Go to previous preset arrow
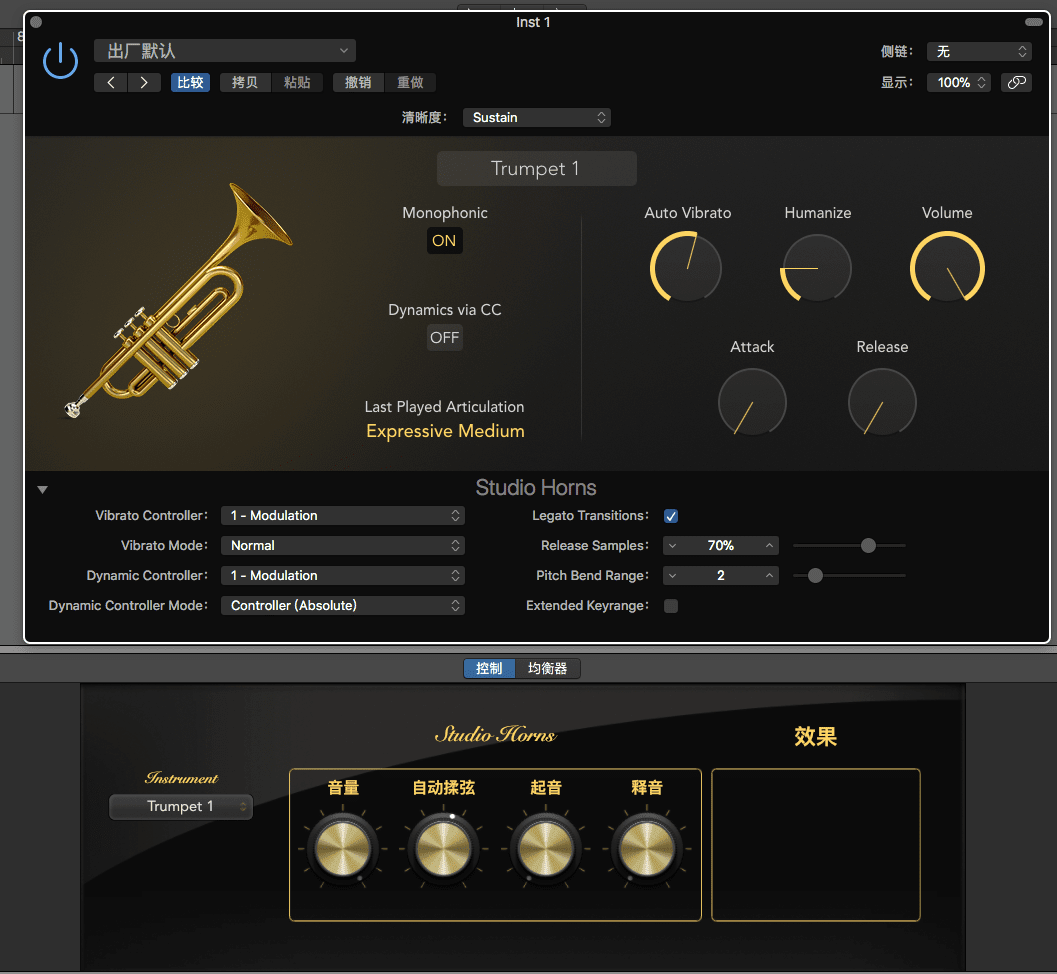The width and height of the screenshot is (1057, 974). coord(111,82)
